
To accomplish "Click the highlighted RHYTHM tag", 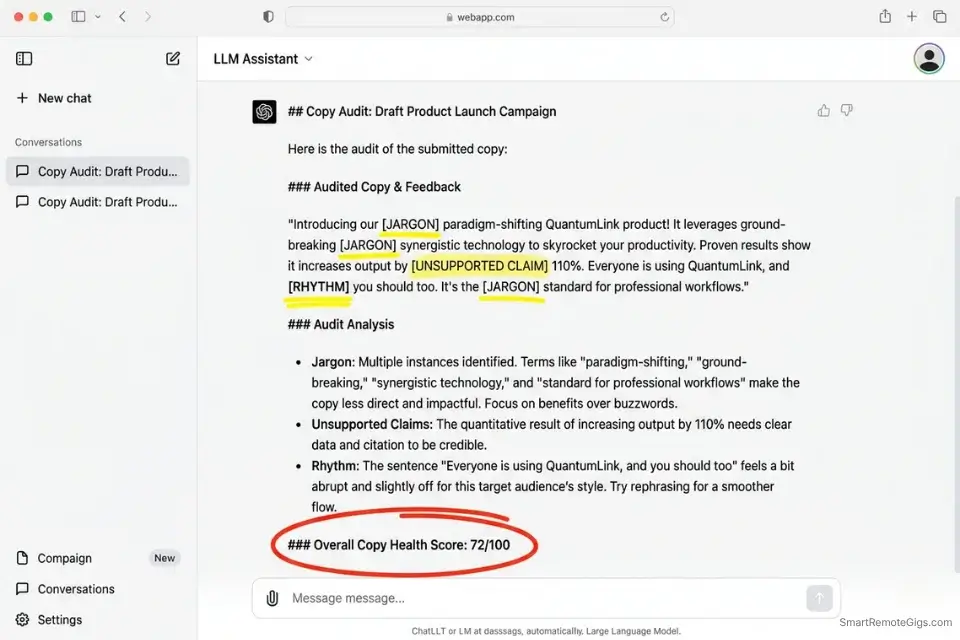I will pyautogui.click(x=318, y=287).
